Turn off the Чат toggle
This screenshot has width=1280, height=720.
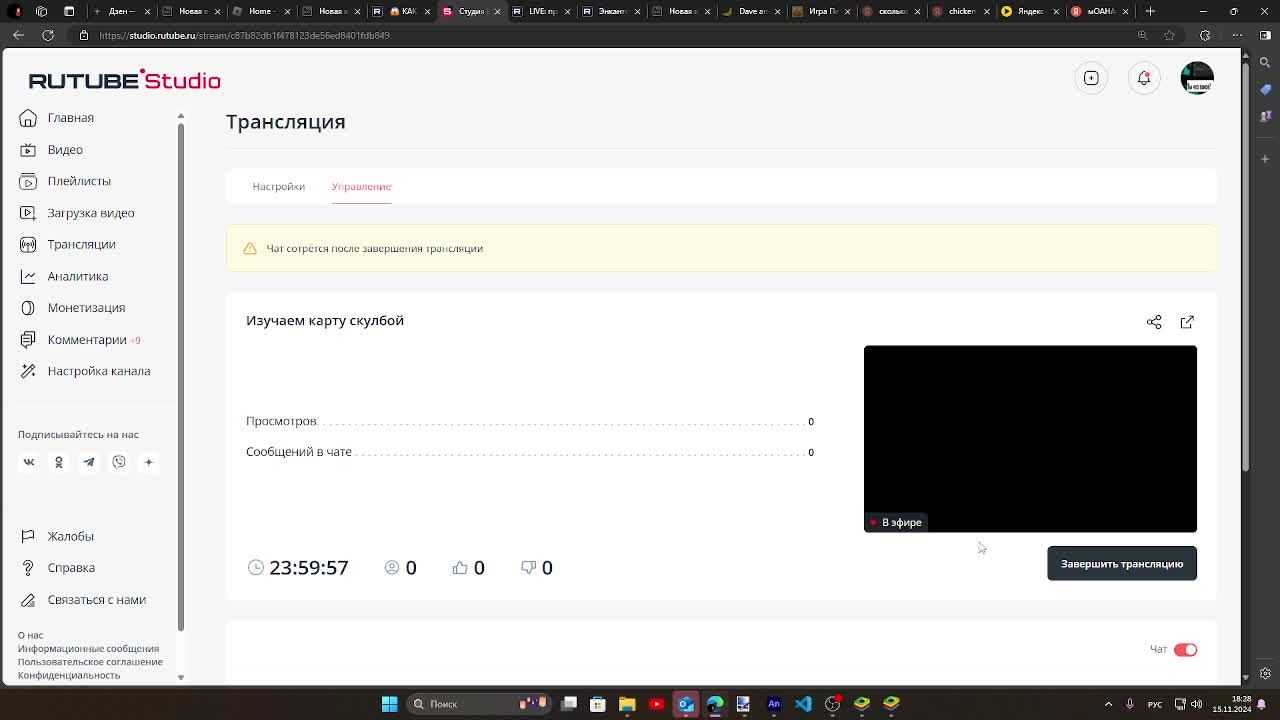(1185, 650)
